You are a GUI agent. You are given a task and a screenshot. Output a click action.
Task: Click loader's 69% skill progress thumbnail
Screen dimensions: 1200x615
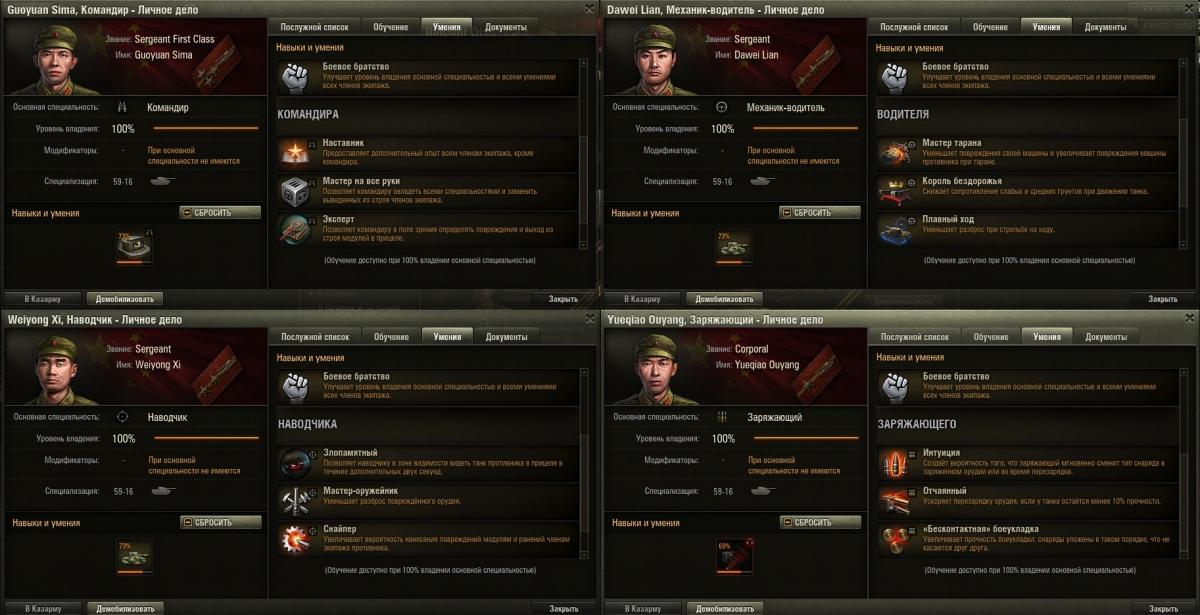click(731, 556)
